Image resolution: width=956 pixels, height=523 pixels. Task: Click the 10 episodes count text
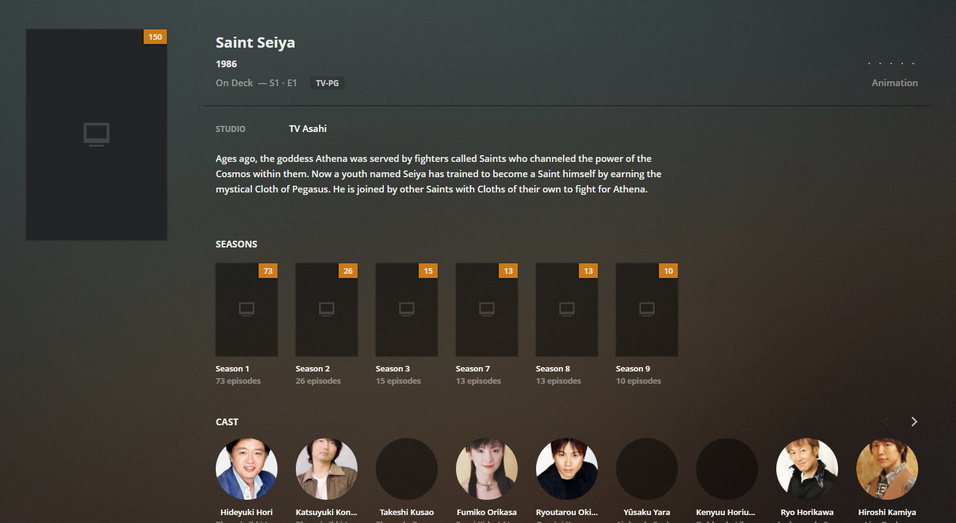[x=638, y=381]
